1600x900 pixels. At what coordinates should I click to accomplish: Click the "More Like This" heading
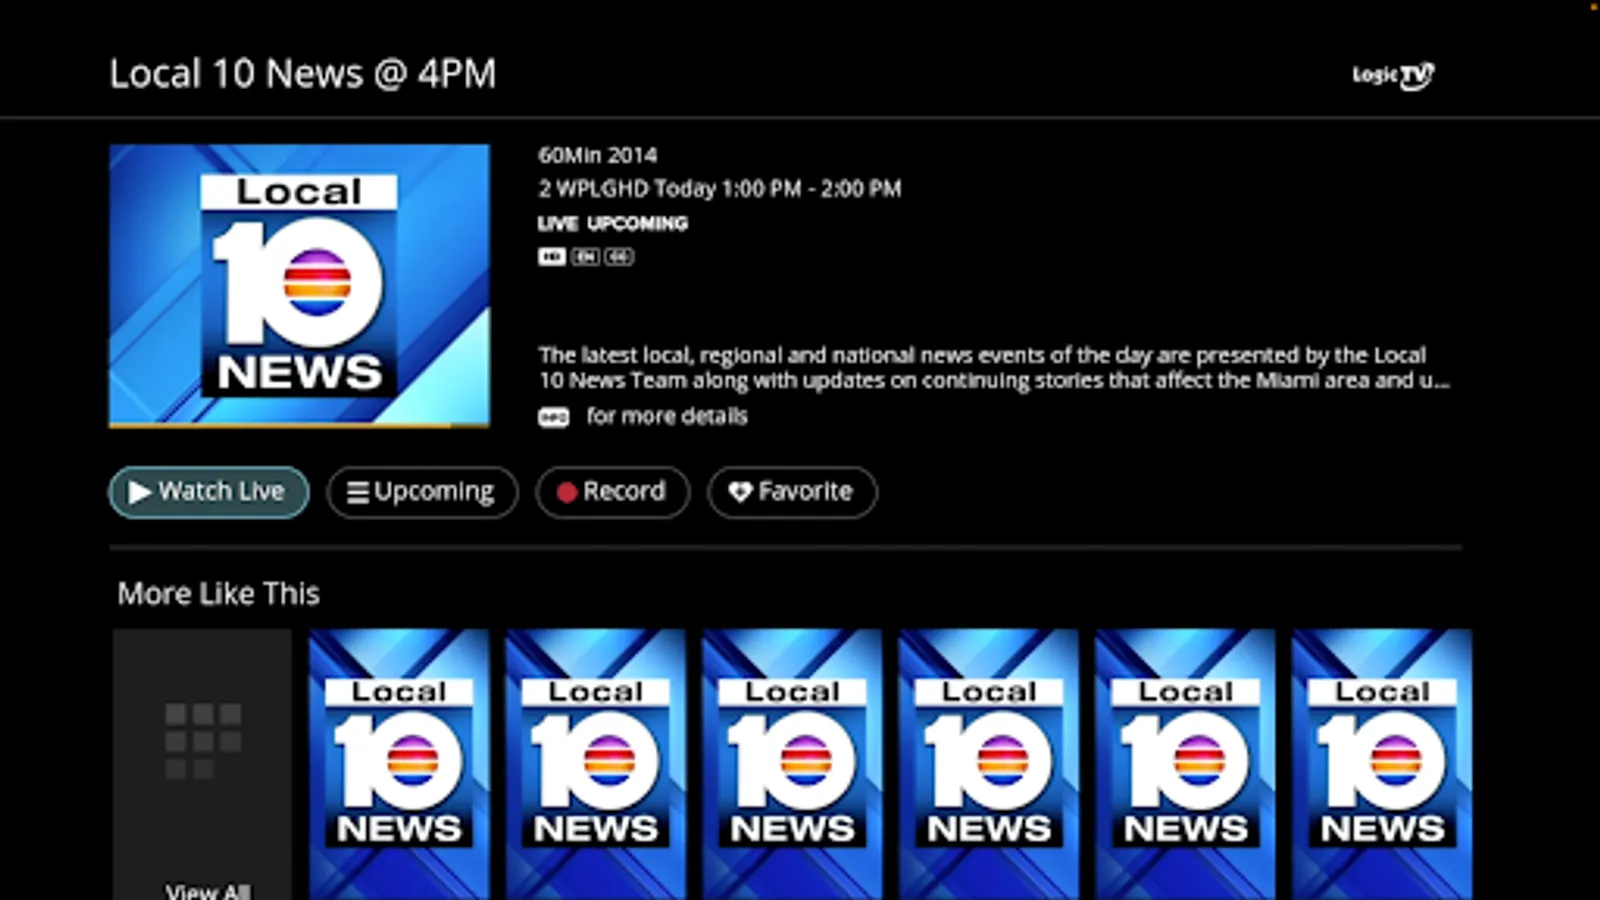[x=218, y=594]
